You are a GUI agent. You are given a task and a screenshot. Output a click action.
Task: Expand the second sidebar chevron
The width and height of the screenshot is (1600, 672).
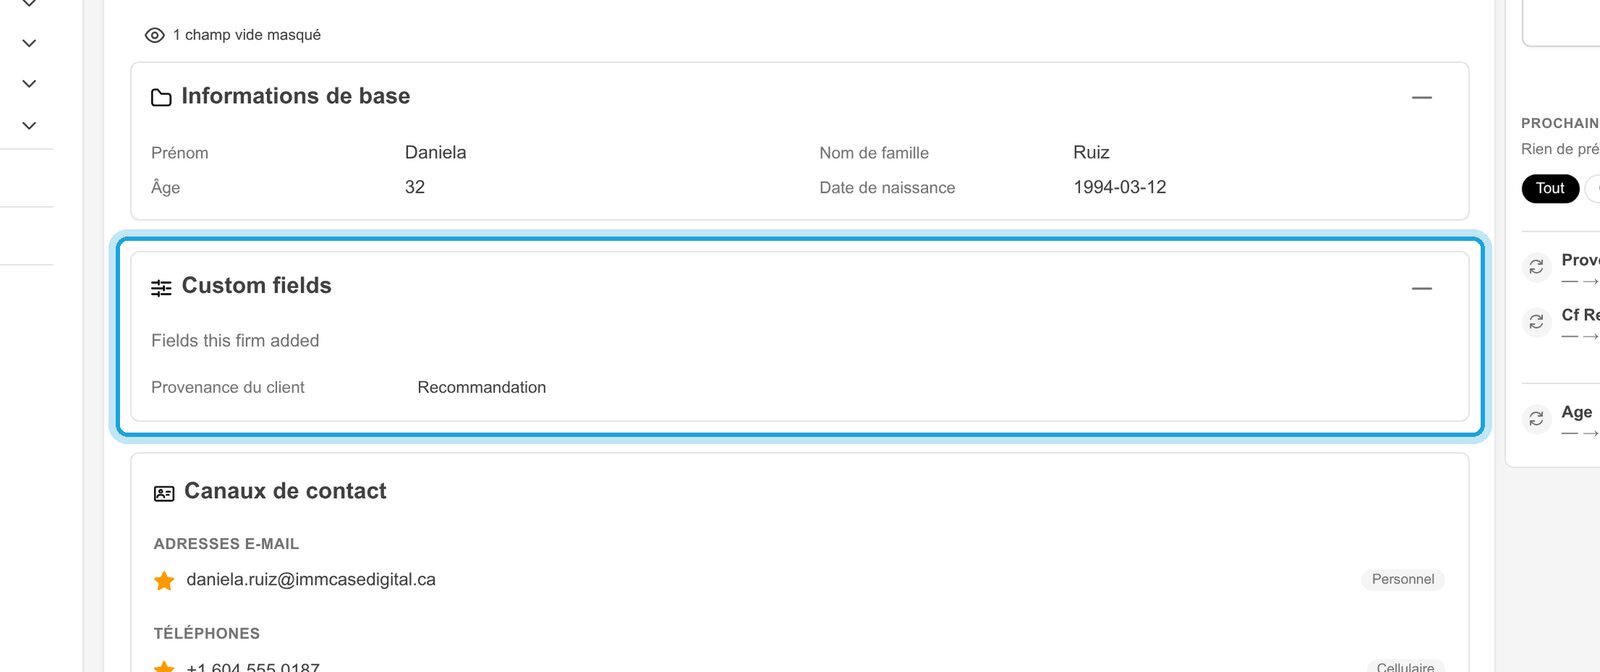coord(29,43)
